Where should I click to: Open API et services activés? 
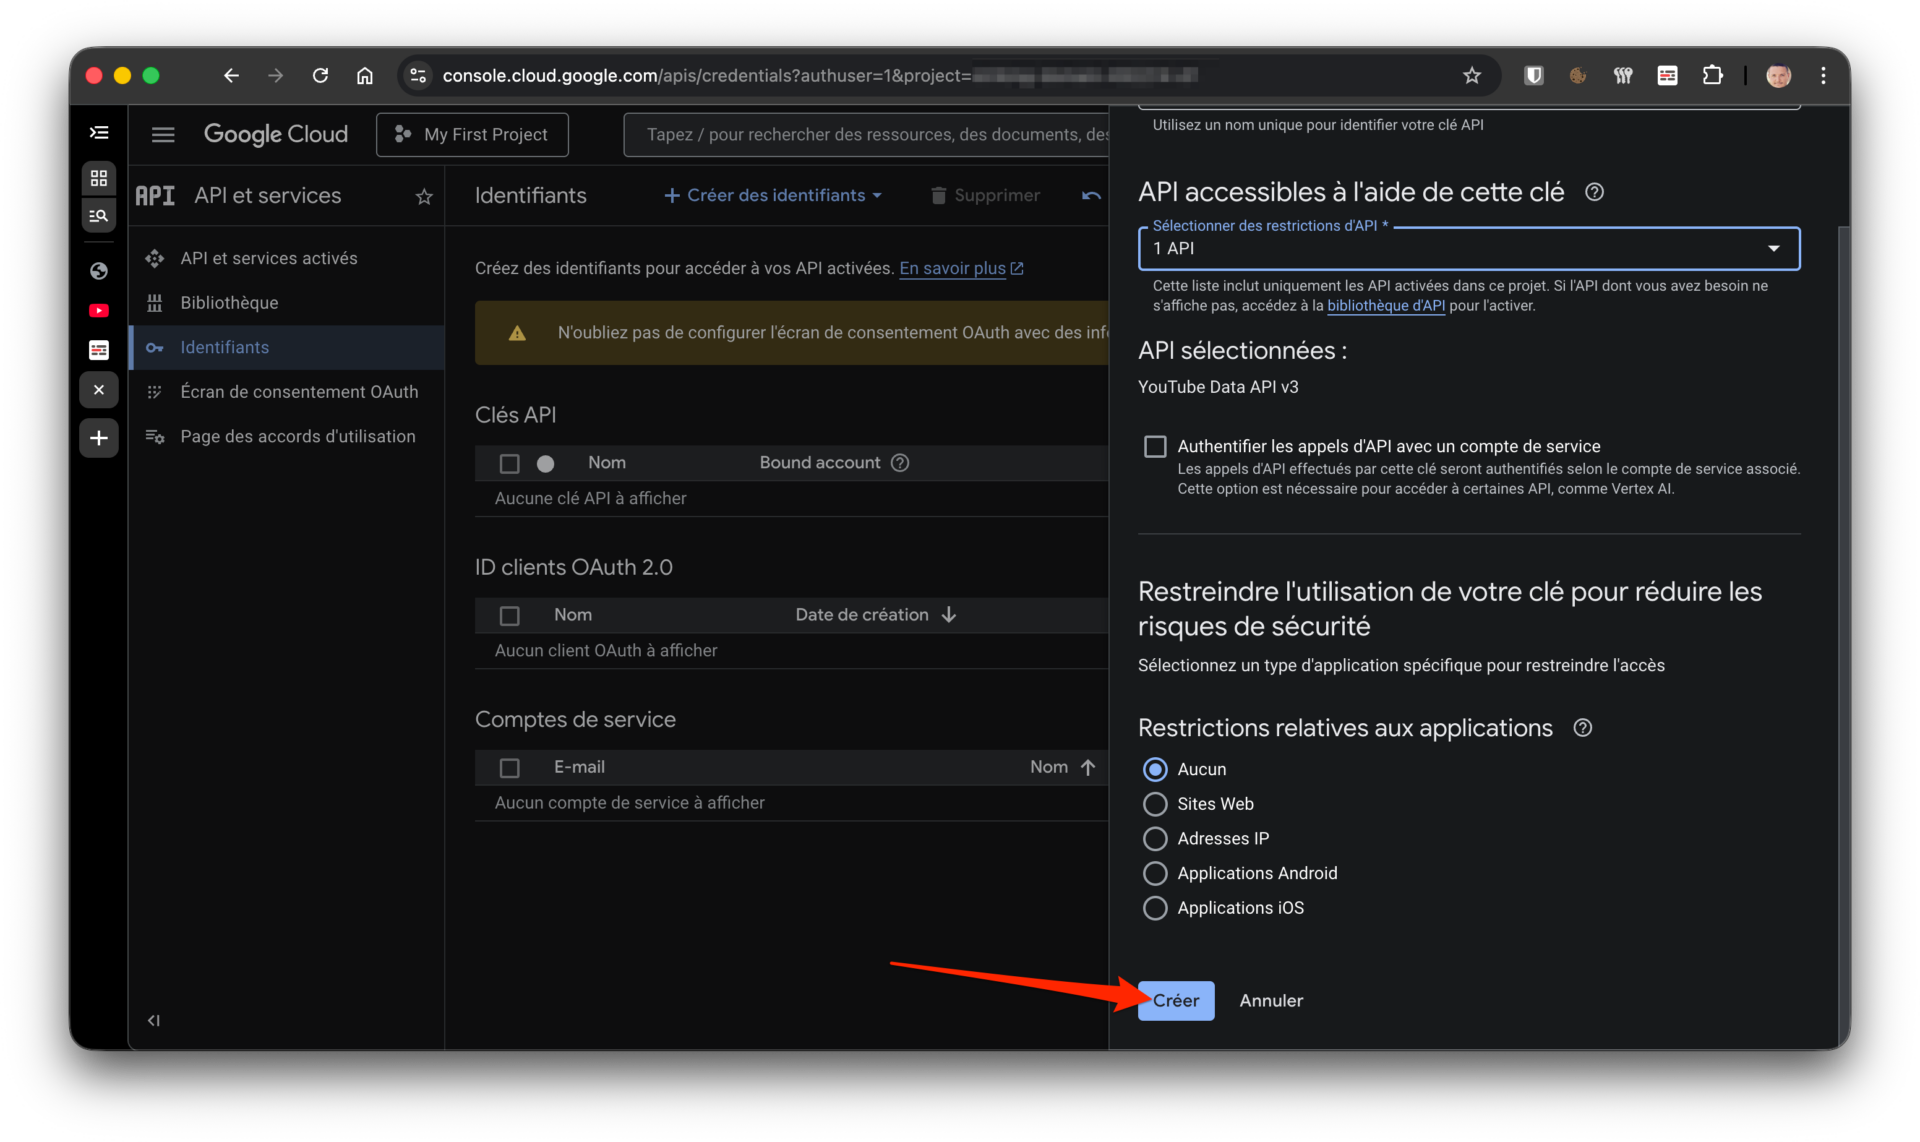point(287,258)
